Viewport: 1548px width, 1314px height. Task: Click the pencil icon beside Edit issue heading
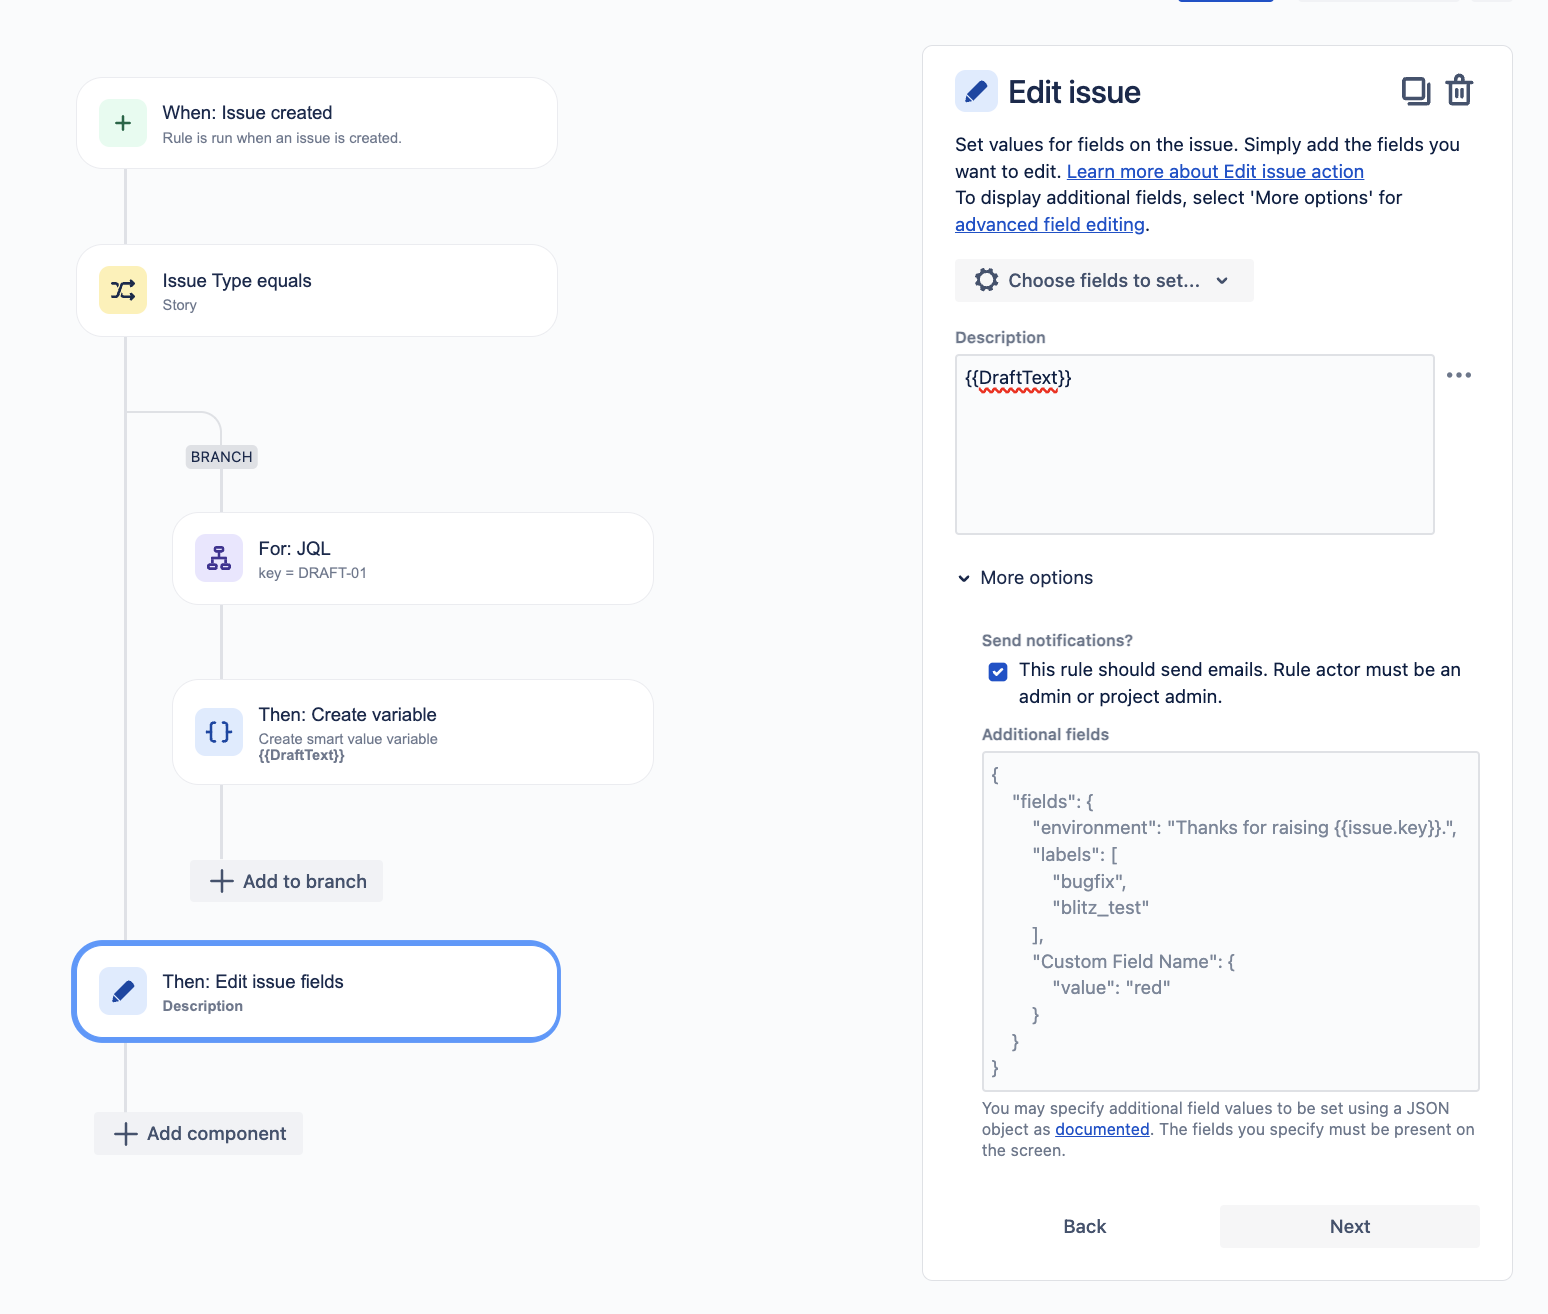pos(976,91)
